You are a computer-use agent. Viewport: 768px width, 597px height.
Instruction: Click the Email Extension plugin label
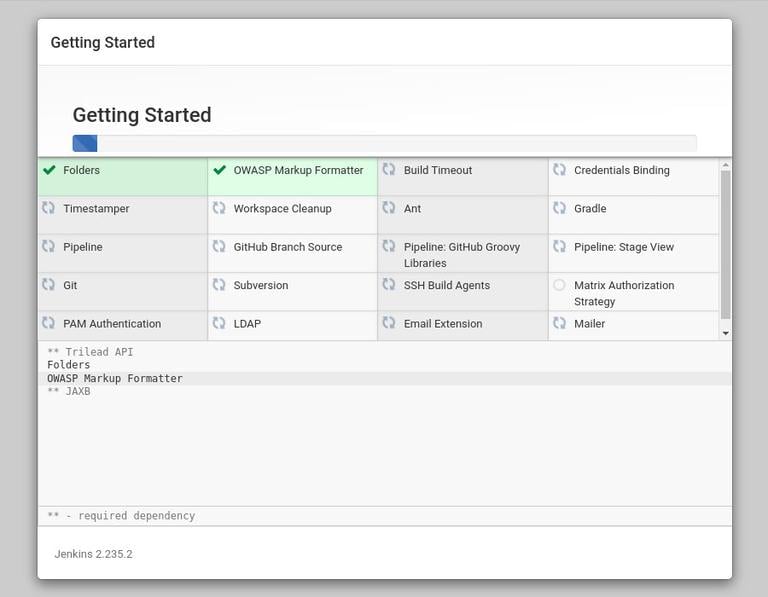443,324
